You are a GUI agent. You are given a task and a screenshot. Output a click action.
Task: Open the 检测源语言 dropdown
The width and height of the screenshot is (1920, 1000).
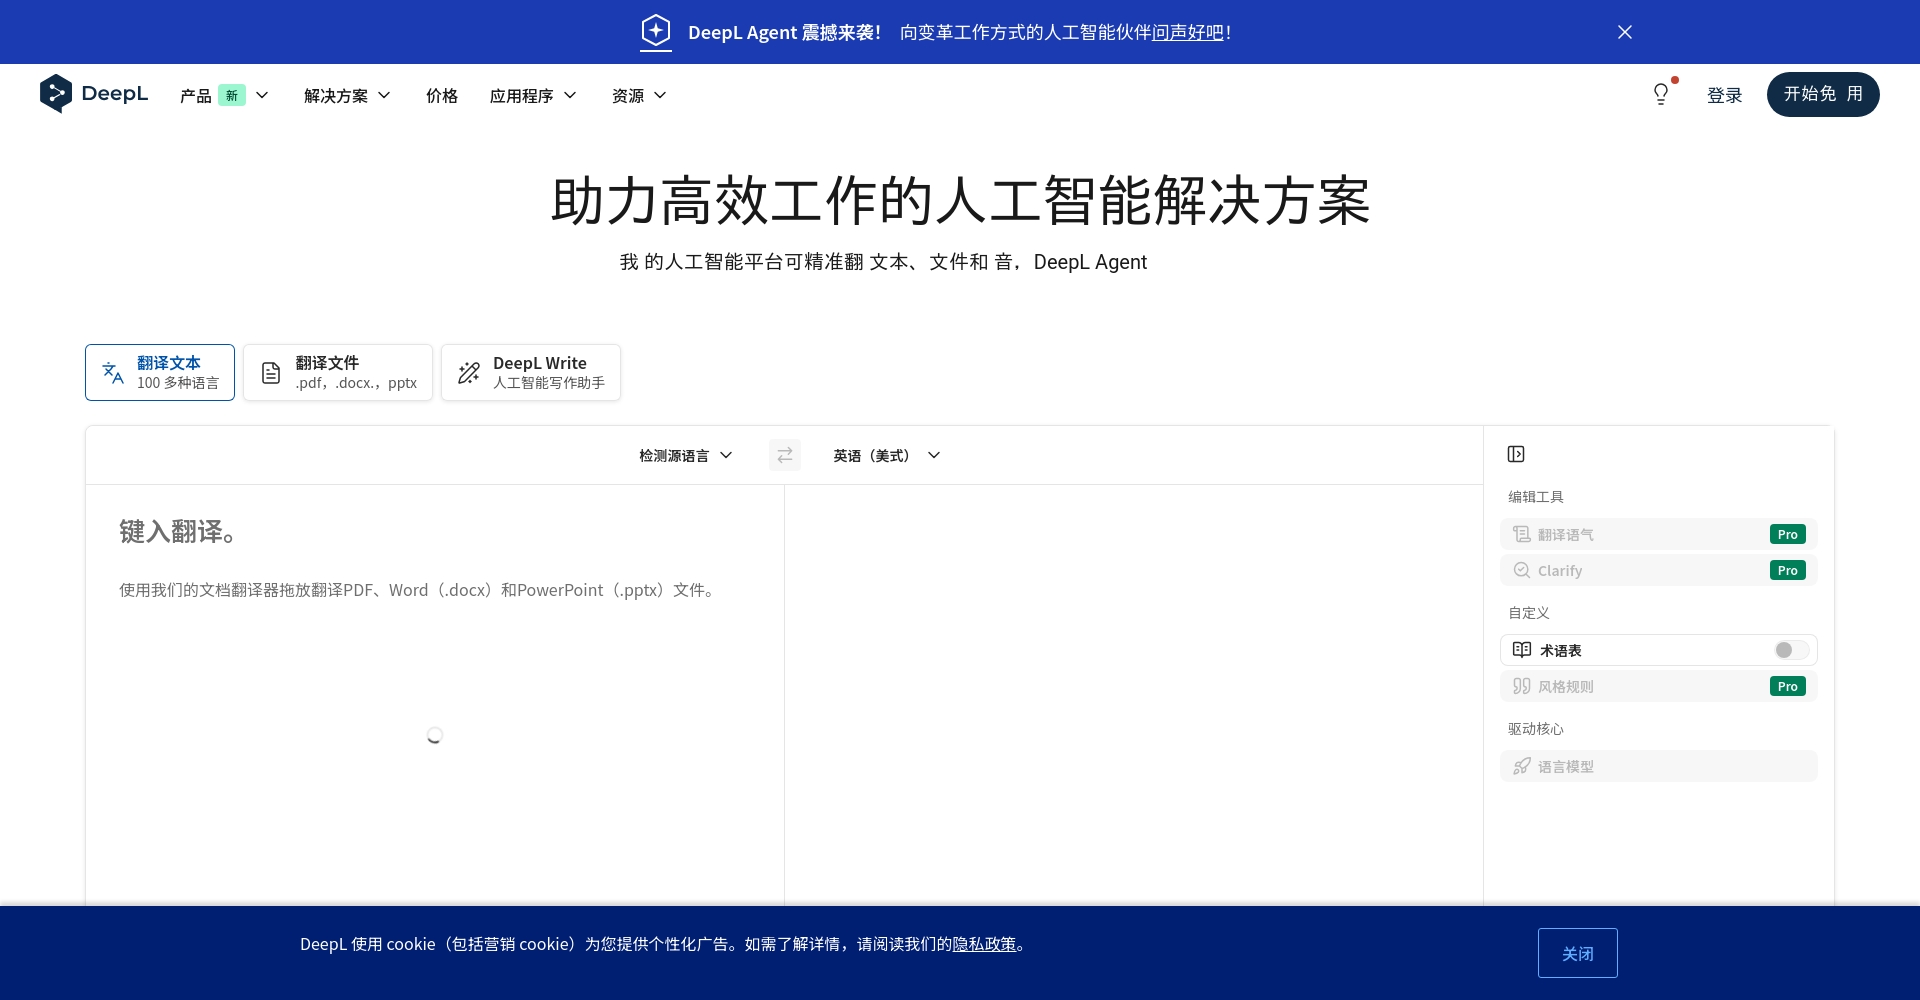pos(684,455)
